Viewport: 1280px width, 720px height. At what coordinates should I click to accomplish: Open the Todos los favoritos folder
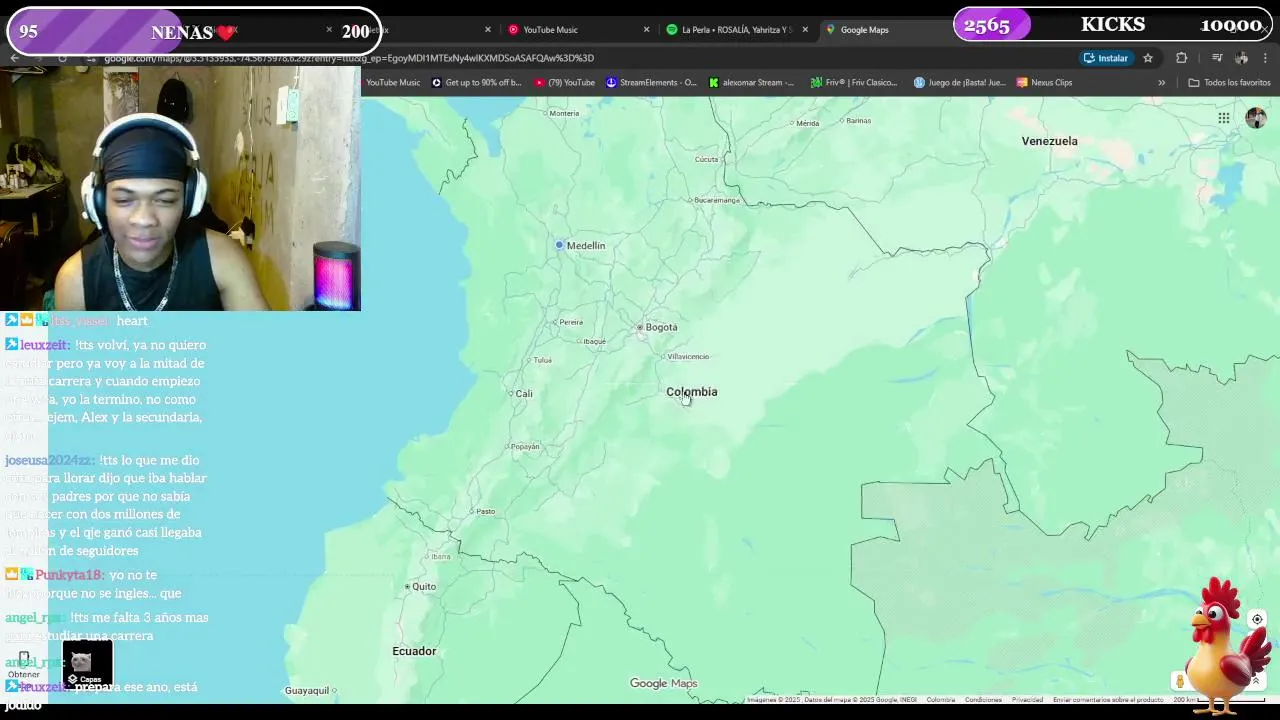(1229, 83)
